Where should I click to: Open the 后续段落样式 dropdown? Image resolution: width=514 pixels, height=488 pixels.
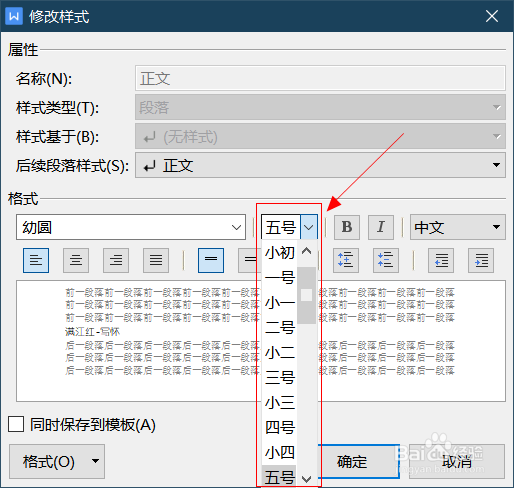320,165
